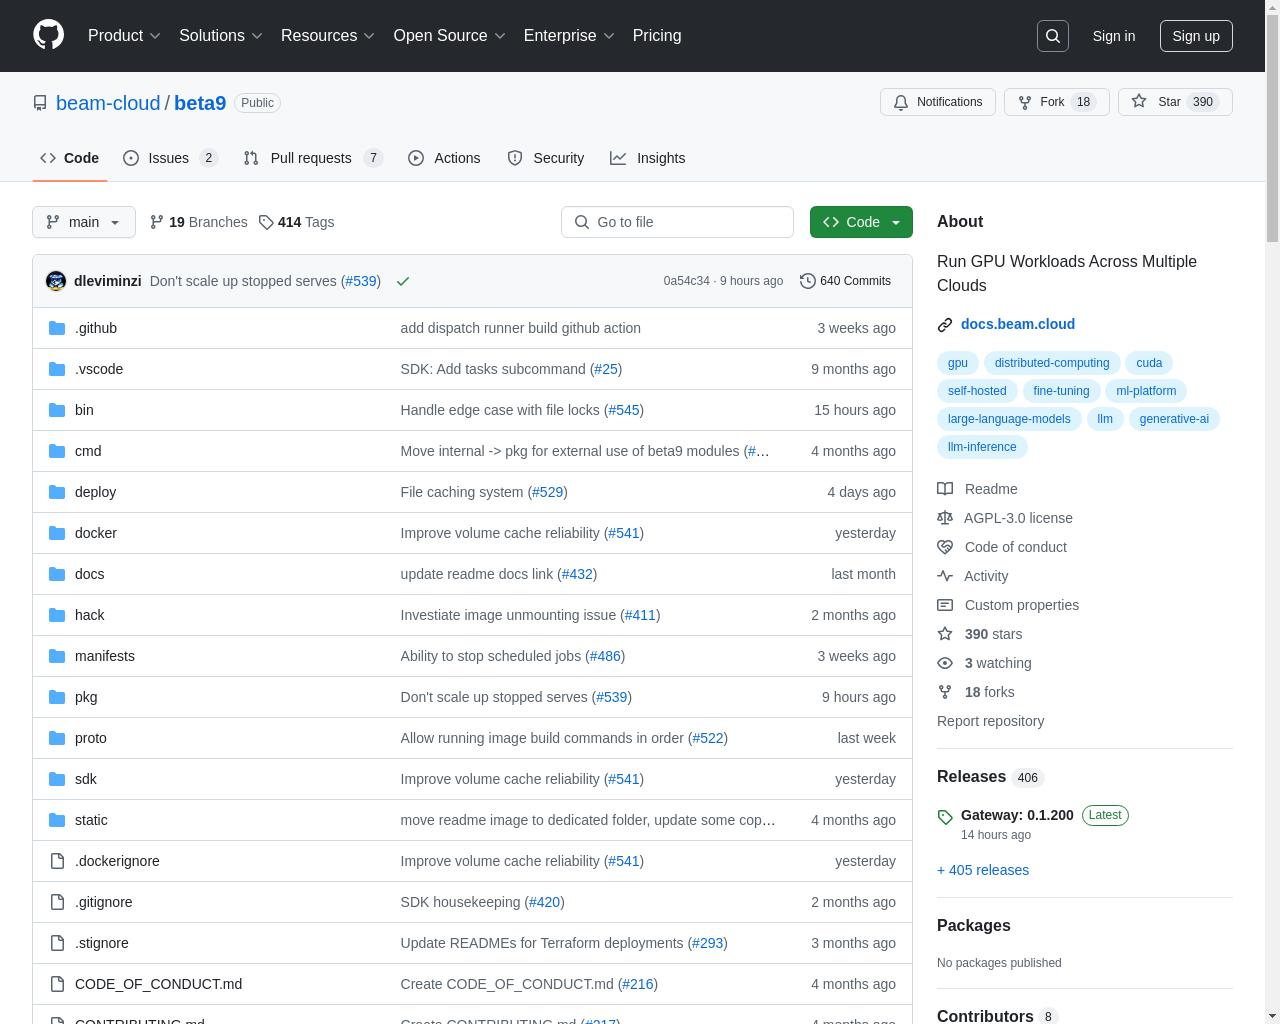Click the Sign in link
1280x1024 pixels.
(1113, 36)
